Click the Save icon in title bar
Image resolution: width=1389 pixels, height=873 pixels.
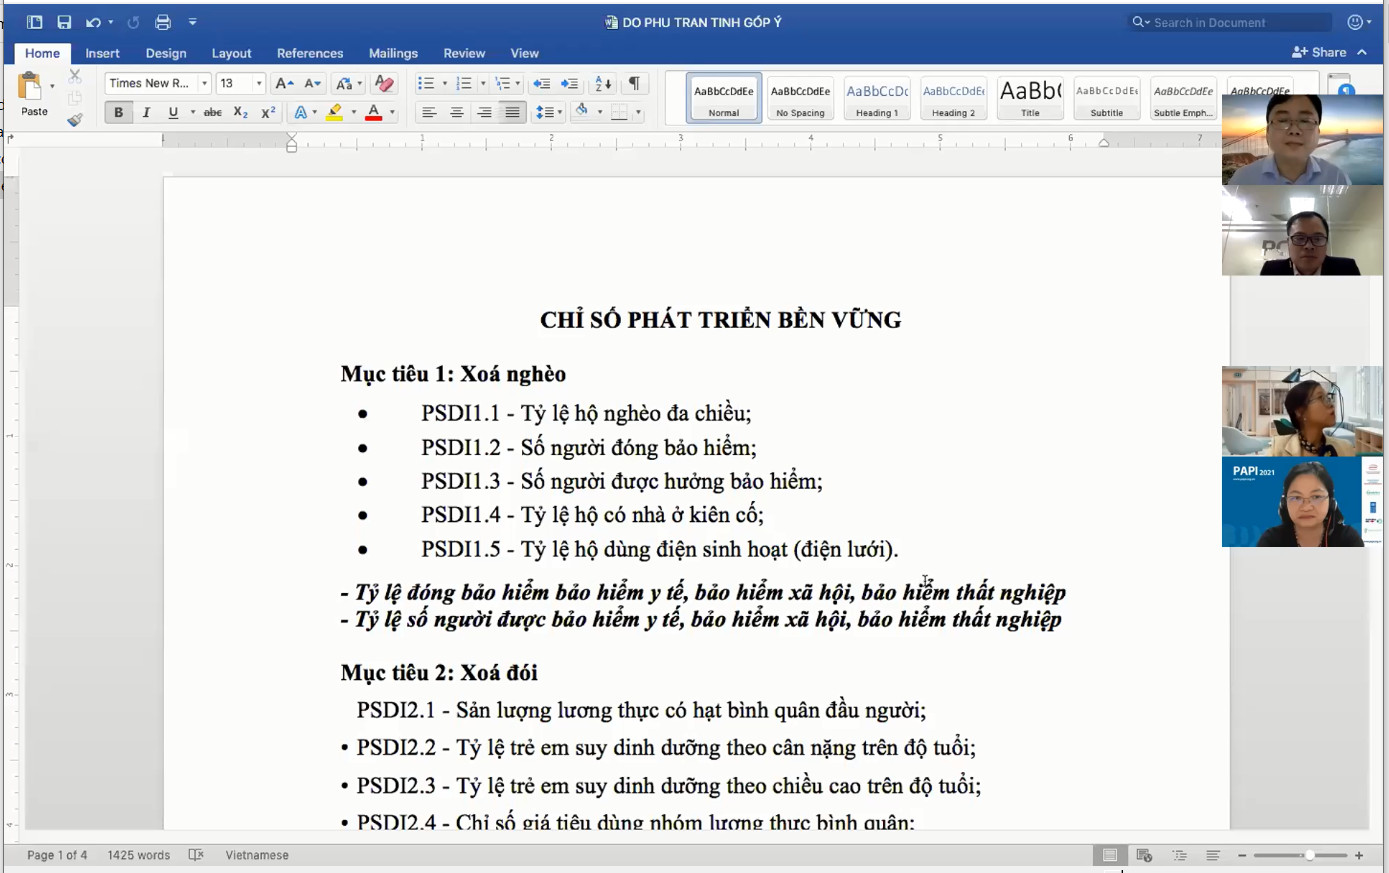point(64,22)
